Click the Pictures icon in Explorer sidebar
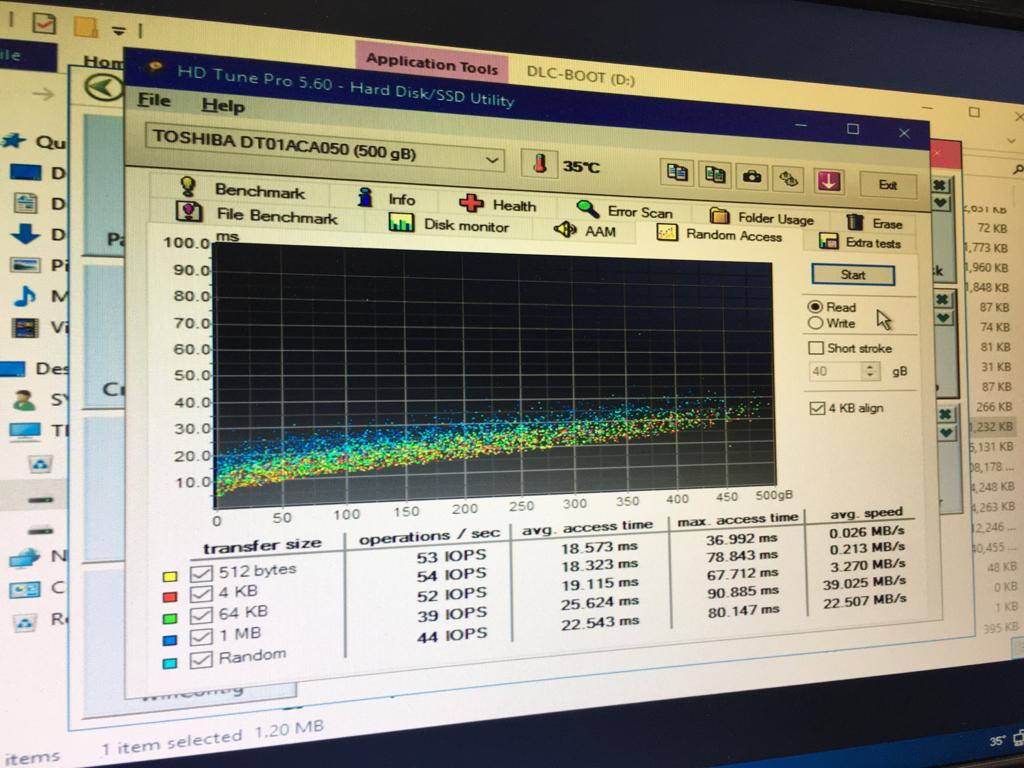Screen dimensions: 1024x768 pos(25,264)
